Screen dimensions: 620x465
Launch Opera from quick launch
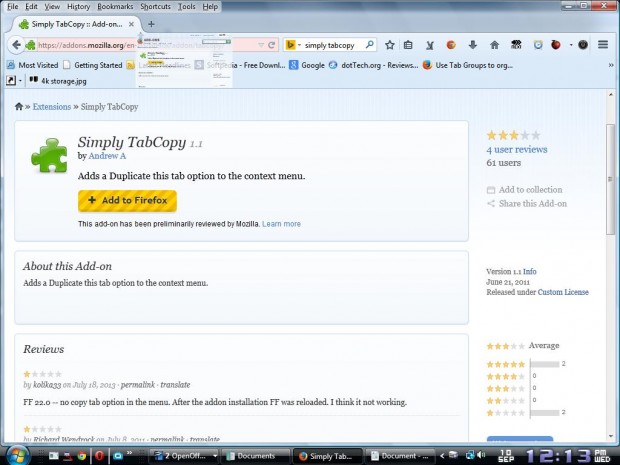pyautogui.click(x=99, y=456)
